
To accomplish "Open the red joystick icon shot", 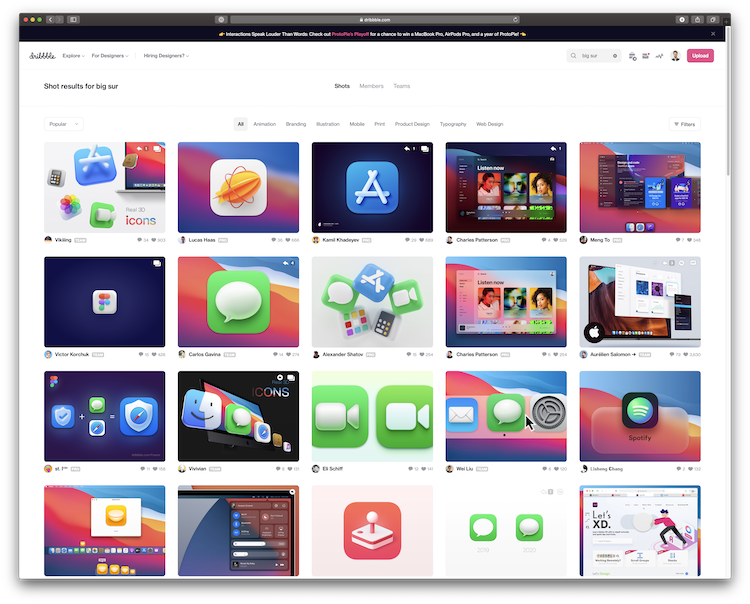I will click(372, 530).
